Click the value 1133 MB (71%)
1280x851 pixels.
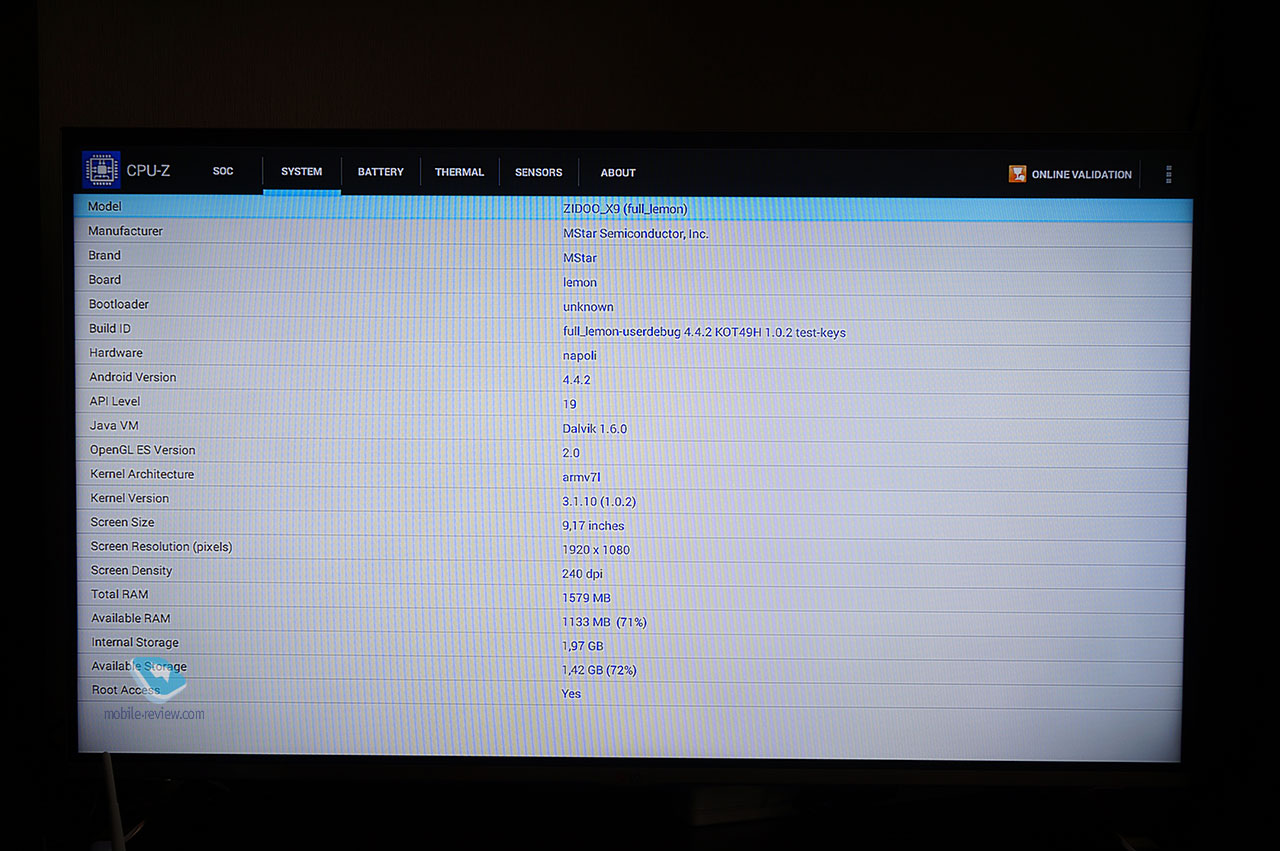click(604, 622)
